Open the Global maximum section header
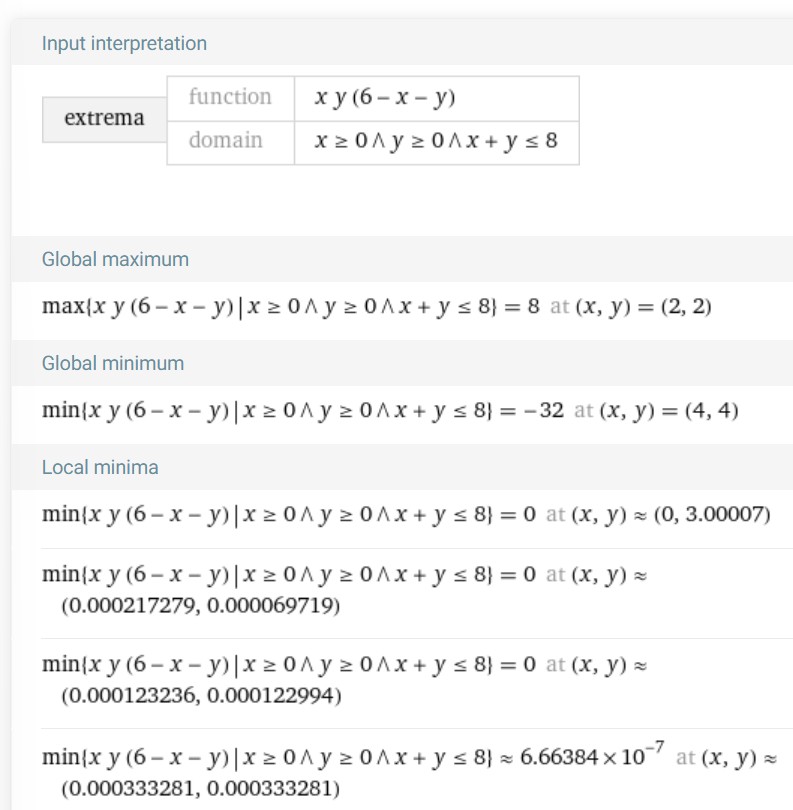 pos(115,259)
